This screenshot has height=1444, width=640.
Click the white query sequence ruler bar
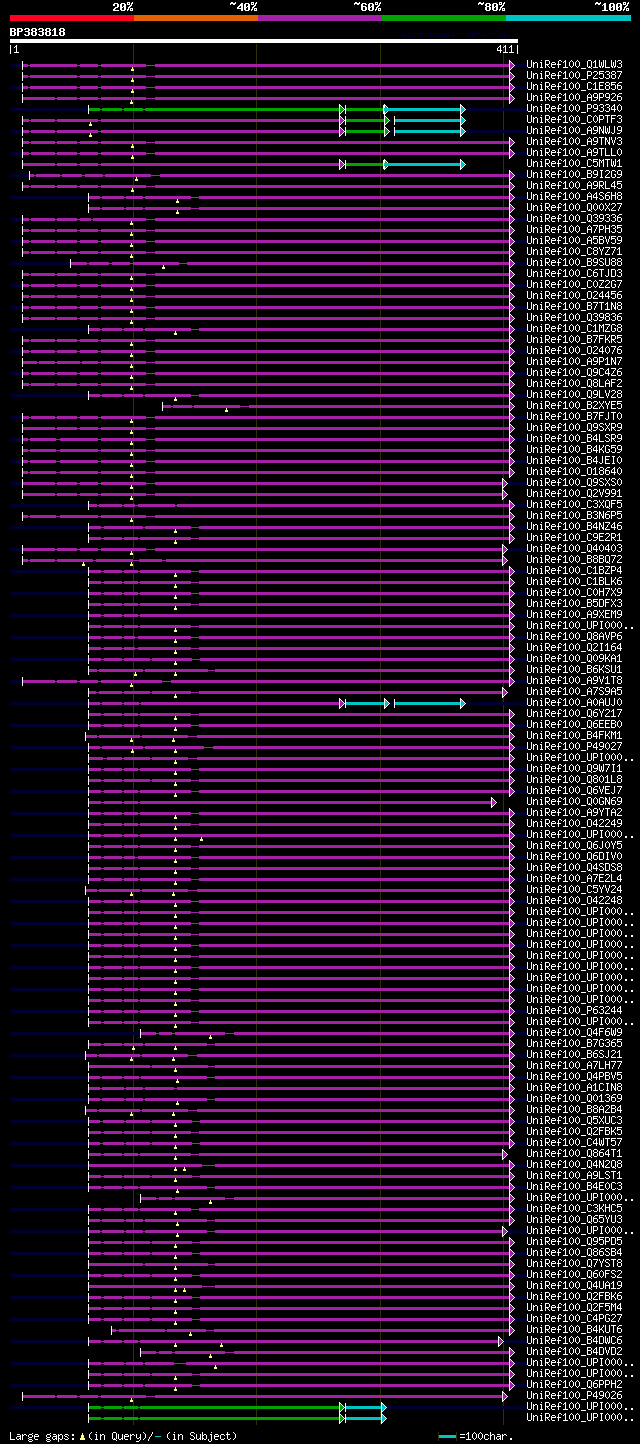point(263,41)
